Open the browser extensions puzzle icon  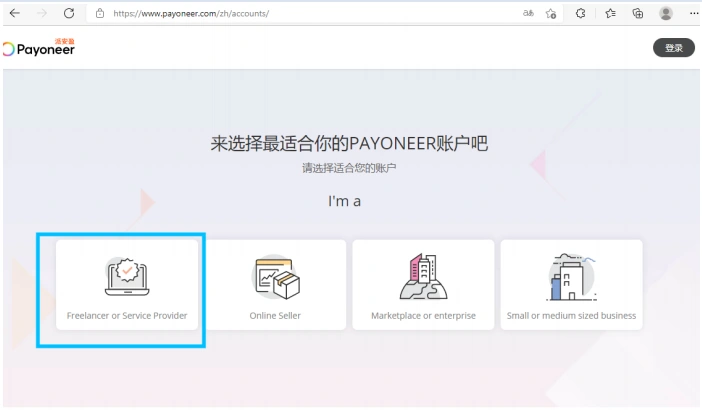581,13
